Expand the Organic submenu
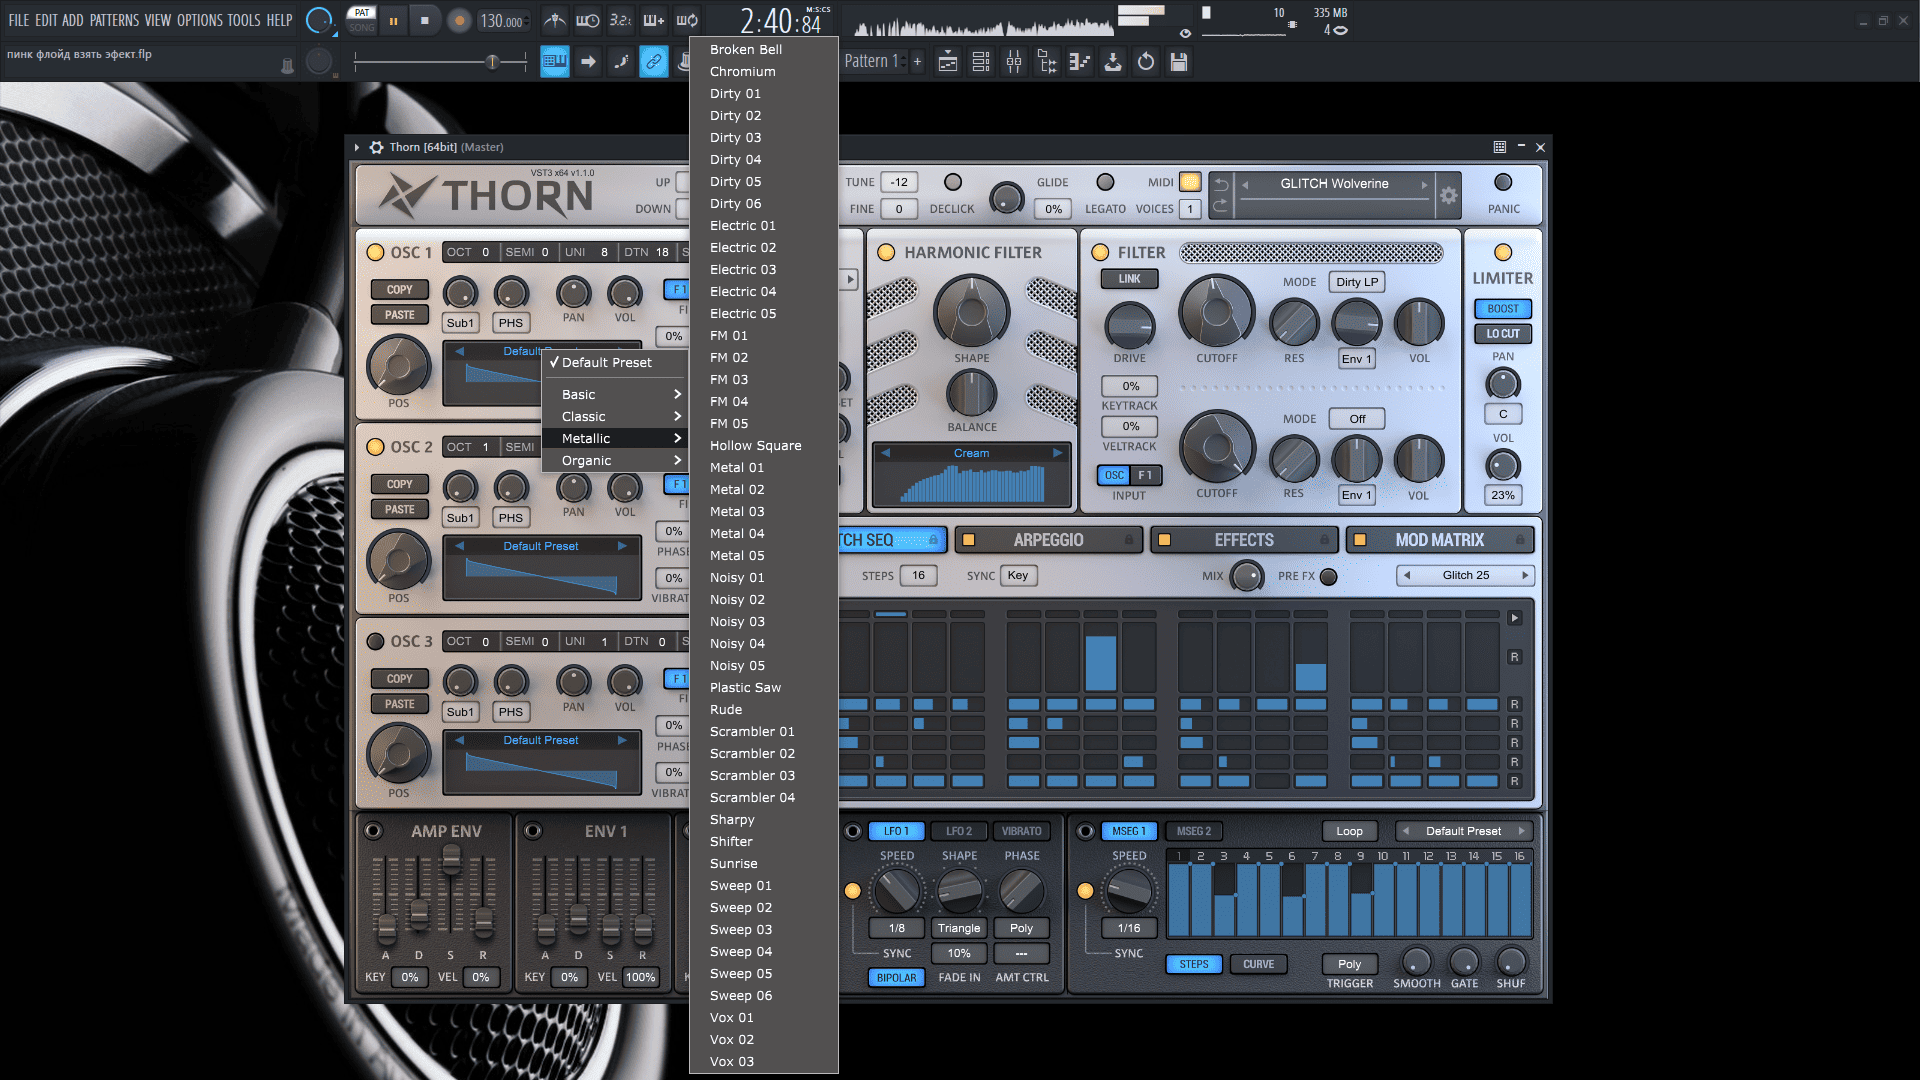This screenshot has height=1080, width=1920. pyautogui.click(x=615, y=461)
